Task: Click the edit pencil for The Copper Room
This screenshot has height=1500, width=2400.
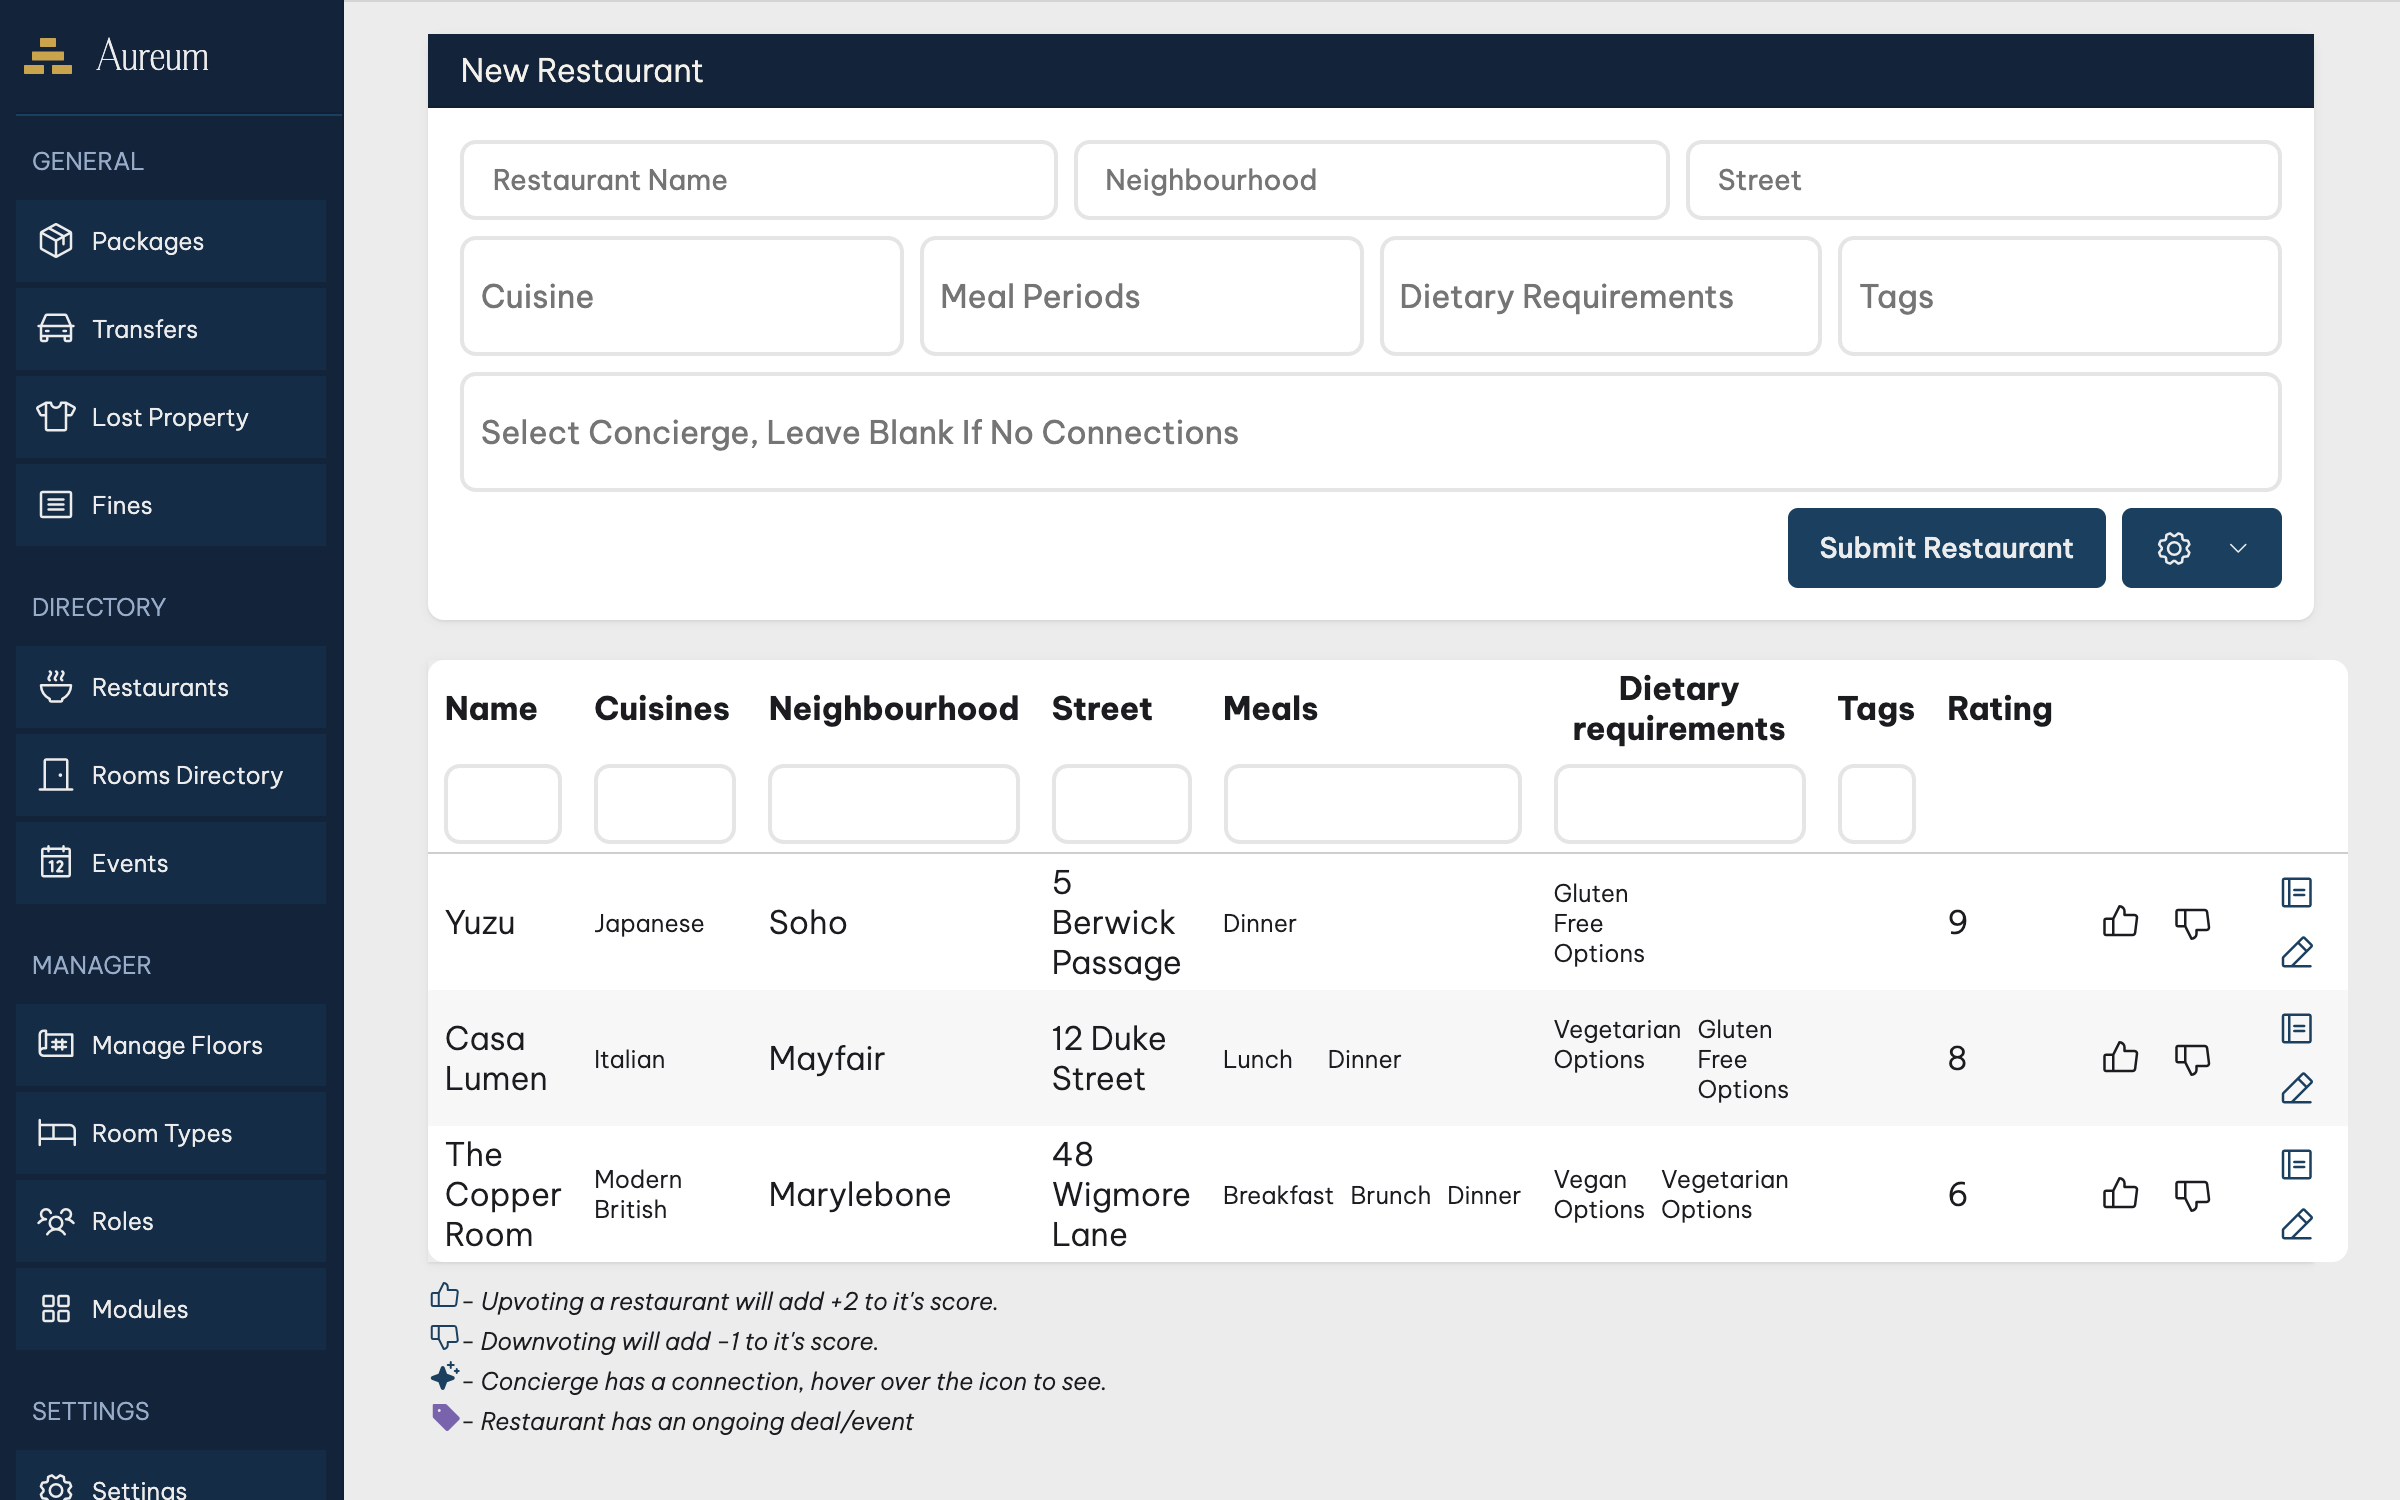Action: coord(2297,1224)
